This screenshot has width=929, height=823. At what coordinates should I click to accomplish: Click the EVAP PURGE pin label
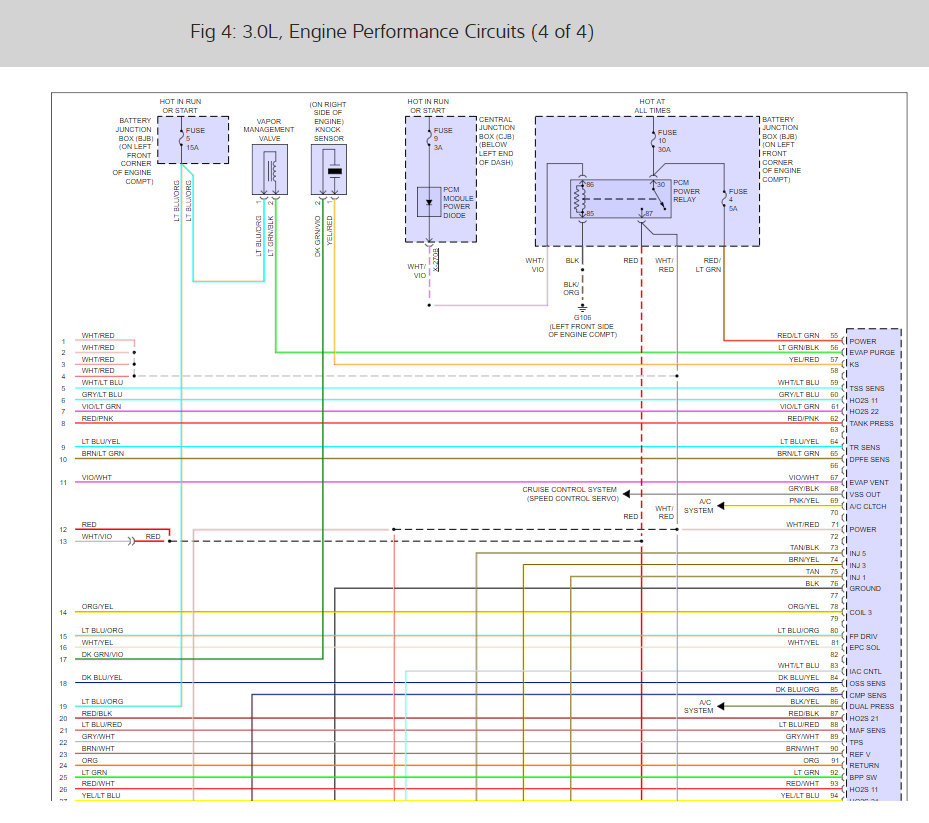coord(871,353)
